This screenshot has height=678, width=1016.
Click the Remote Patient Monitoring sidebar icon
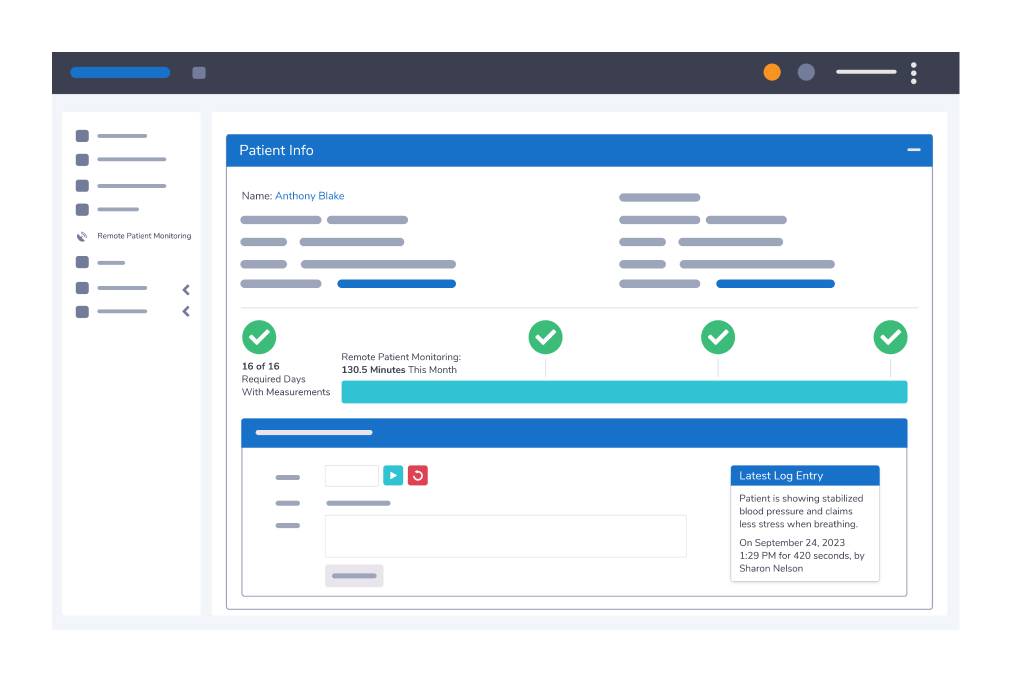pos(82,237)
